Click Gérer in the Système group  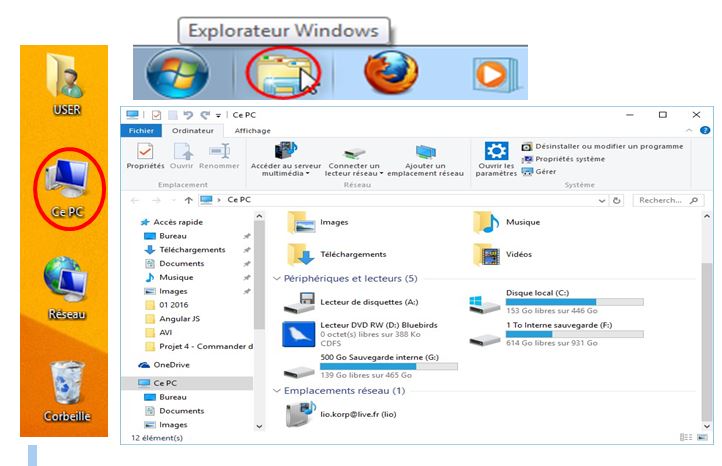pos(539,172)
